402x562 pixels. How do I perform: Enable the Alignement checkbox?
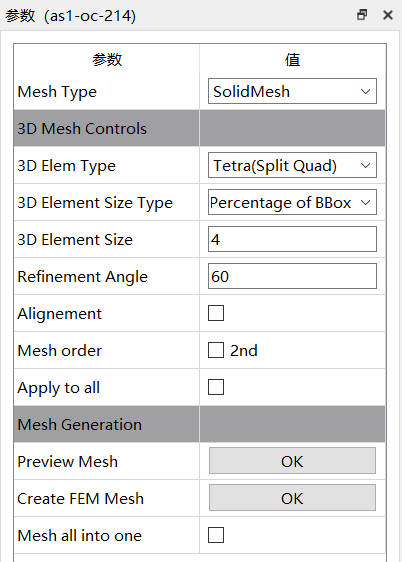(x=216, y=313)
